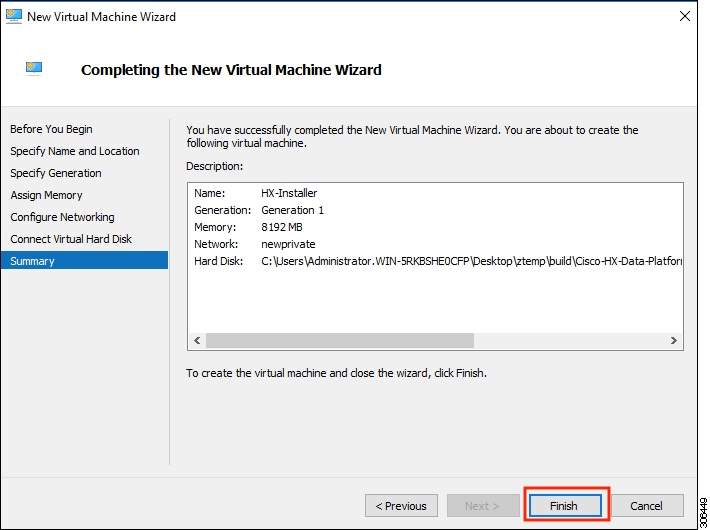The image size is (710, 530).
Task: Go to Specify Name and Location step
Action: point(75,151)
